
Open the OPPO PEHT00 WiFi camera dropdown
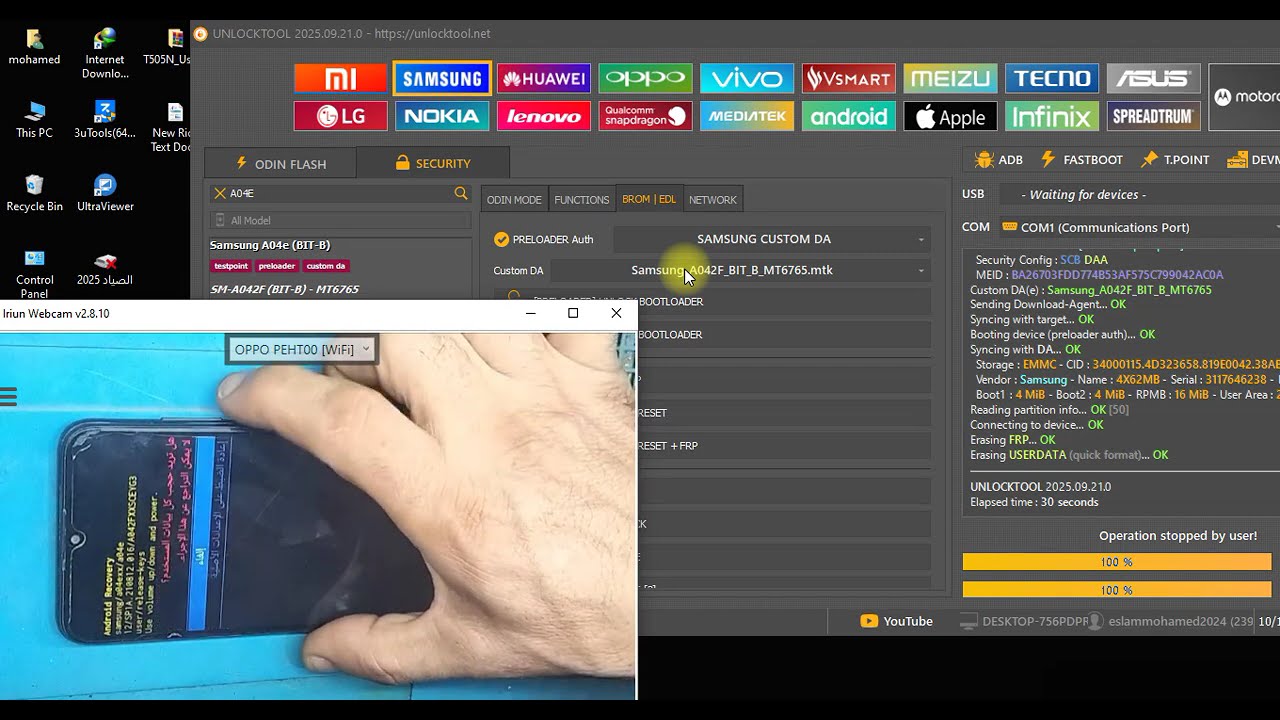coord(301,349)
